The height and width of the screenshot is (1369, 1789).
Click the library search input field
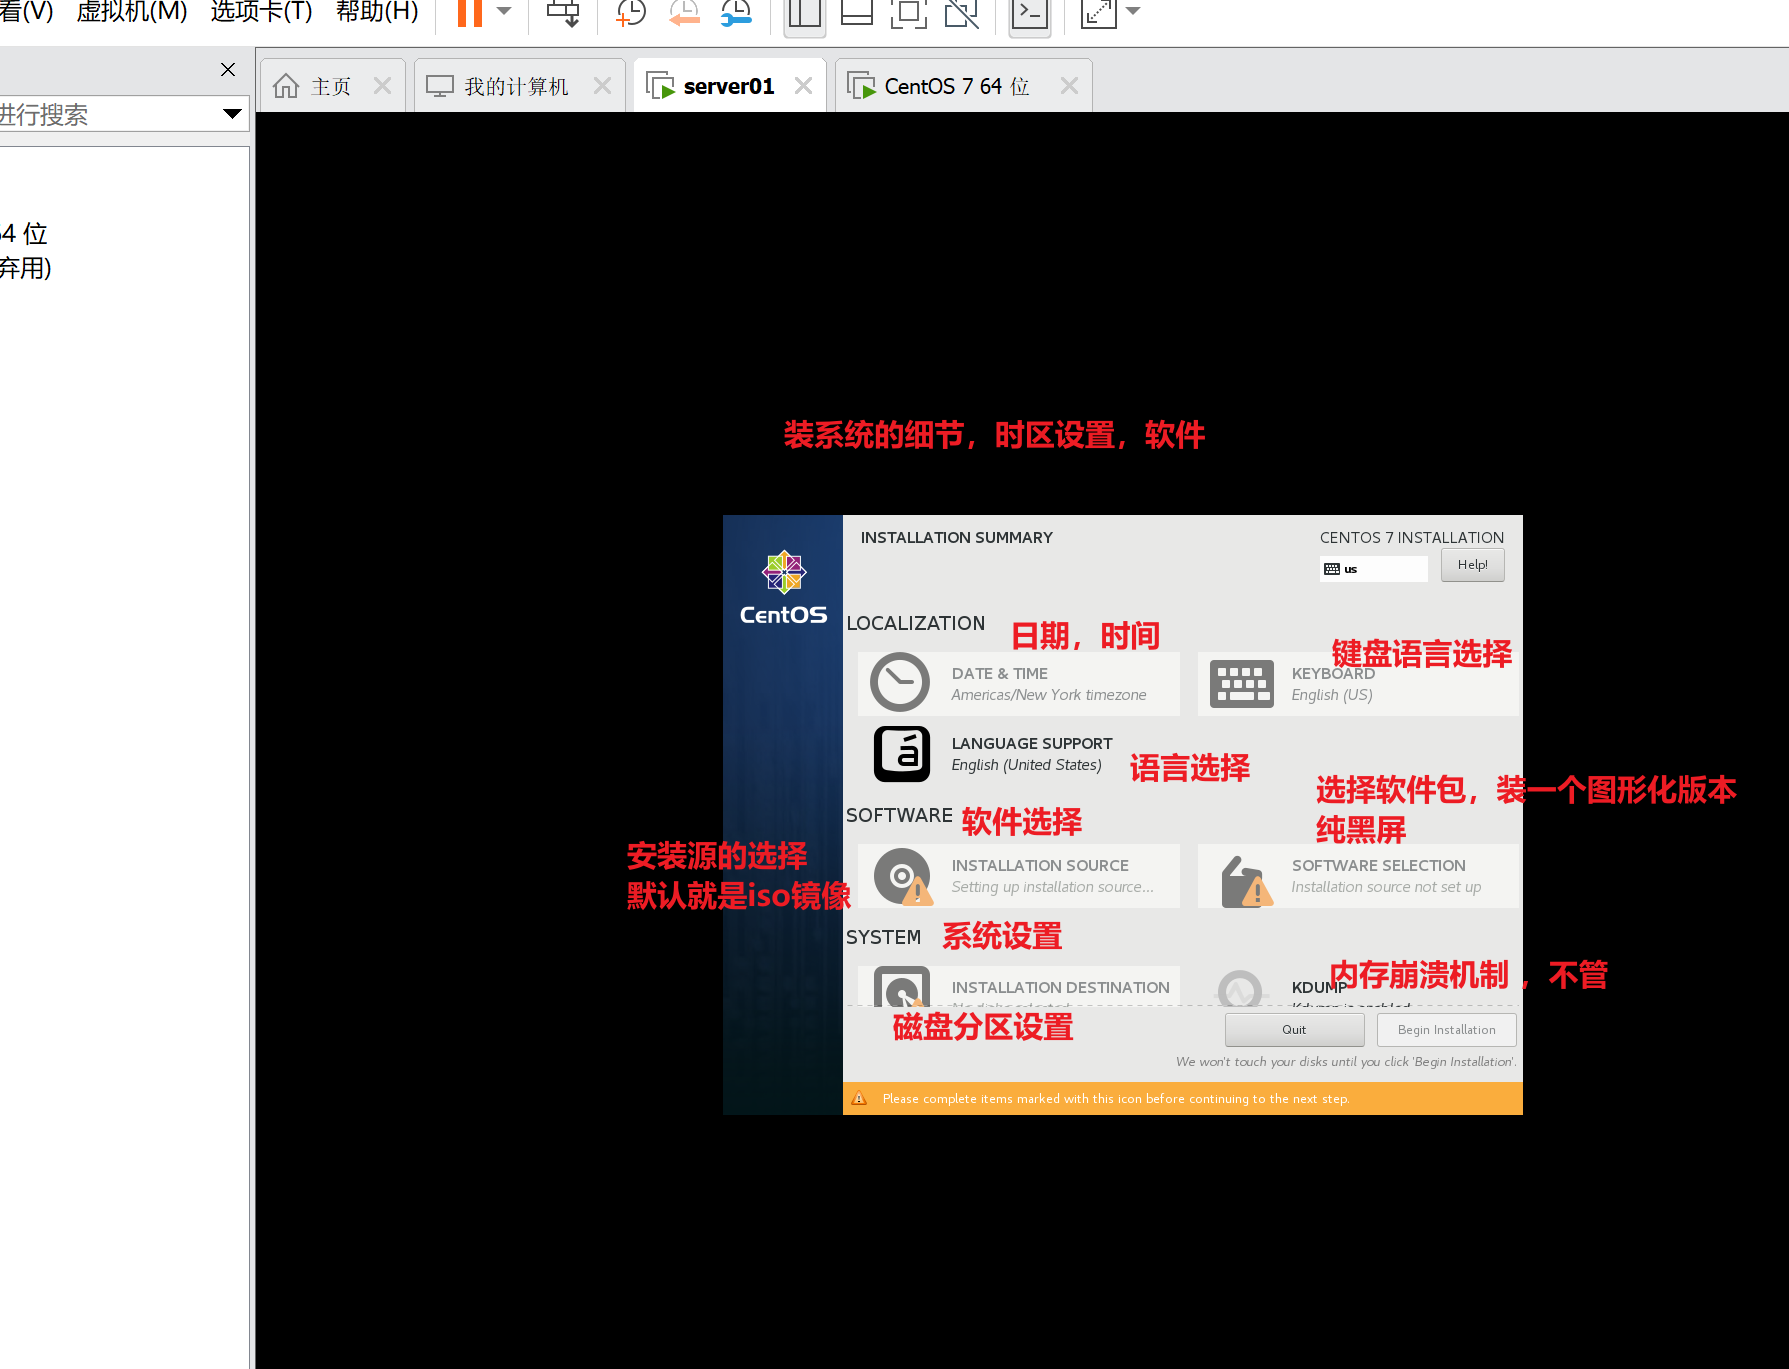point(108,114)
